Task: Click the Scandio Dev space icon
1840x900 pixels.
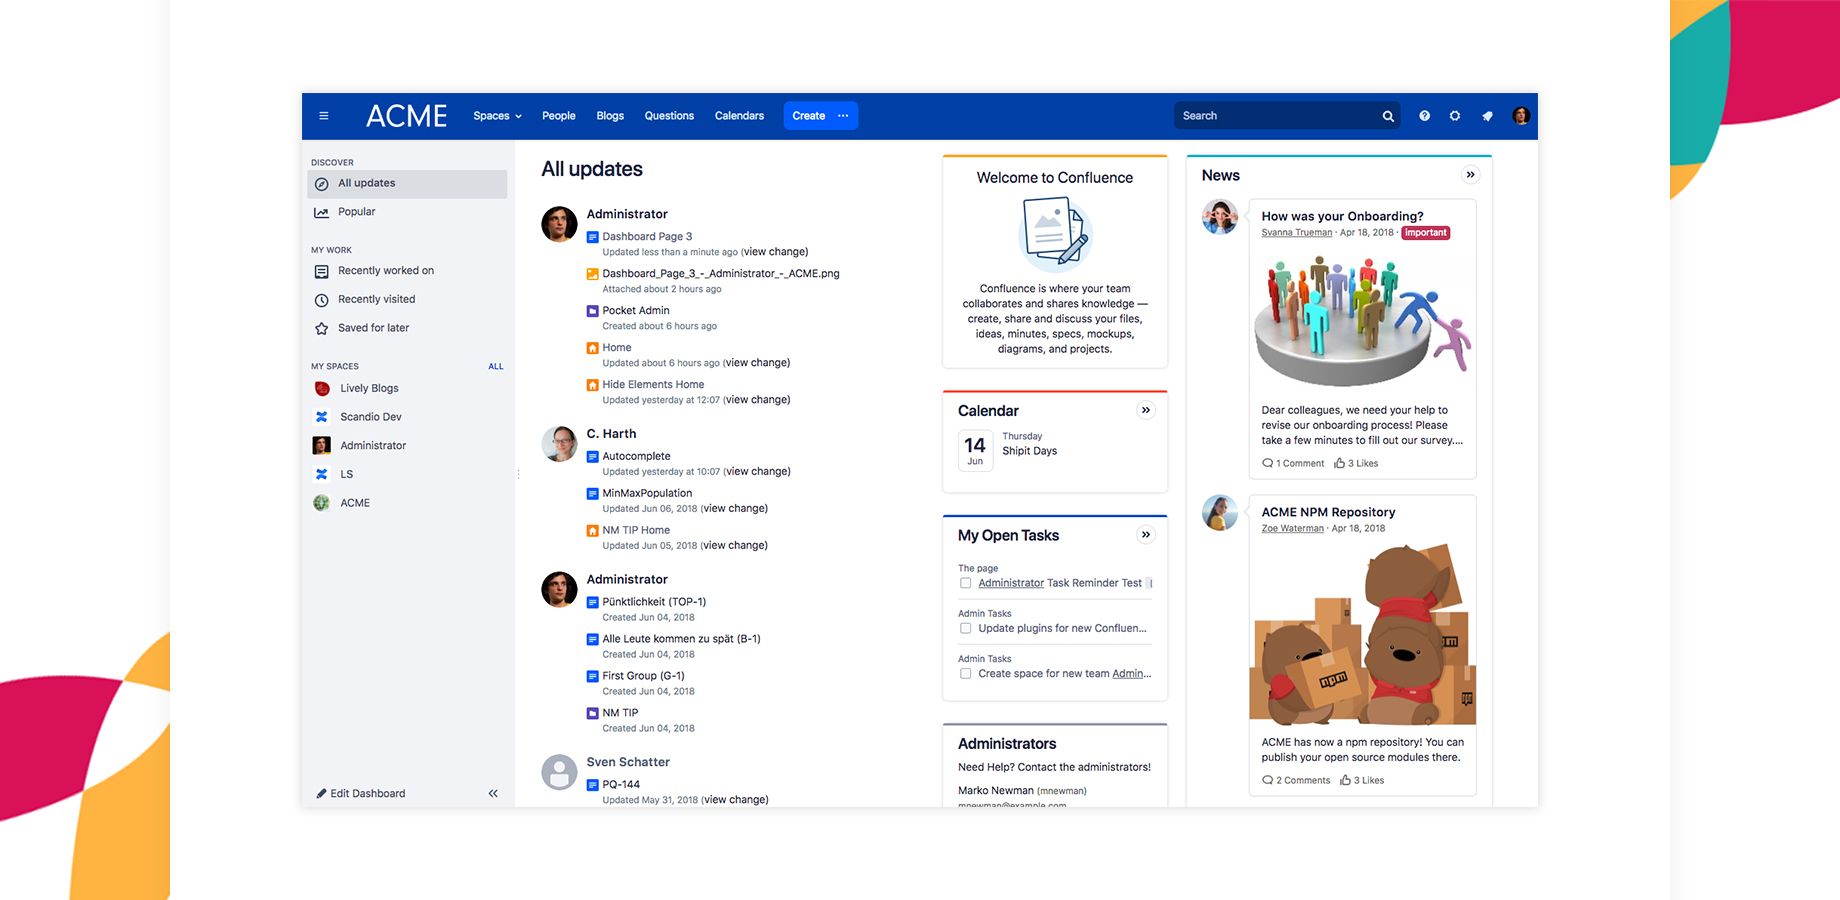Action: [x=322, y=417]
